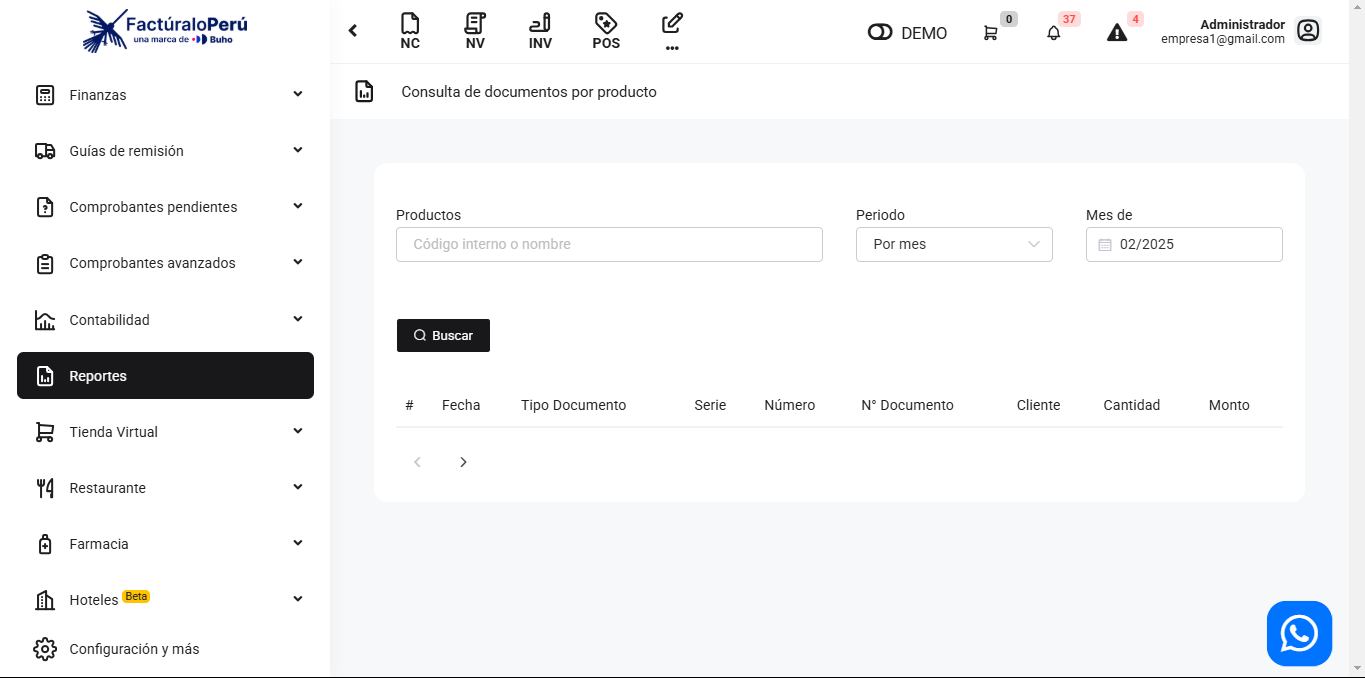Screen dimensions: 1365x678
Task: Toggle the DEMO mode switch
Action: [x=880, y=33]
